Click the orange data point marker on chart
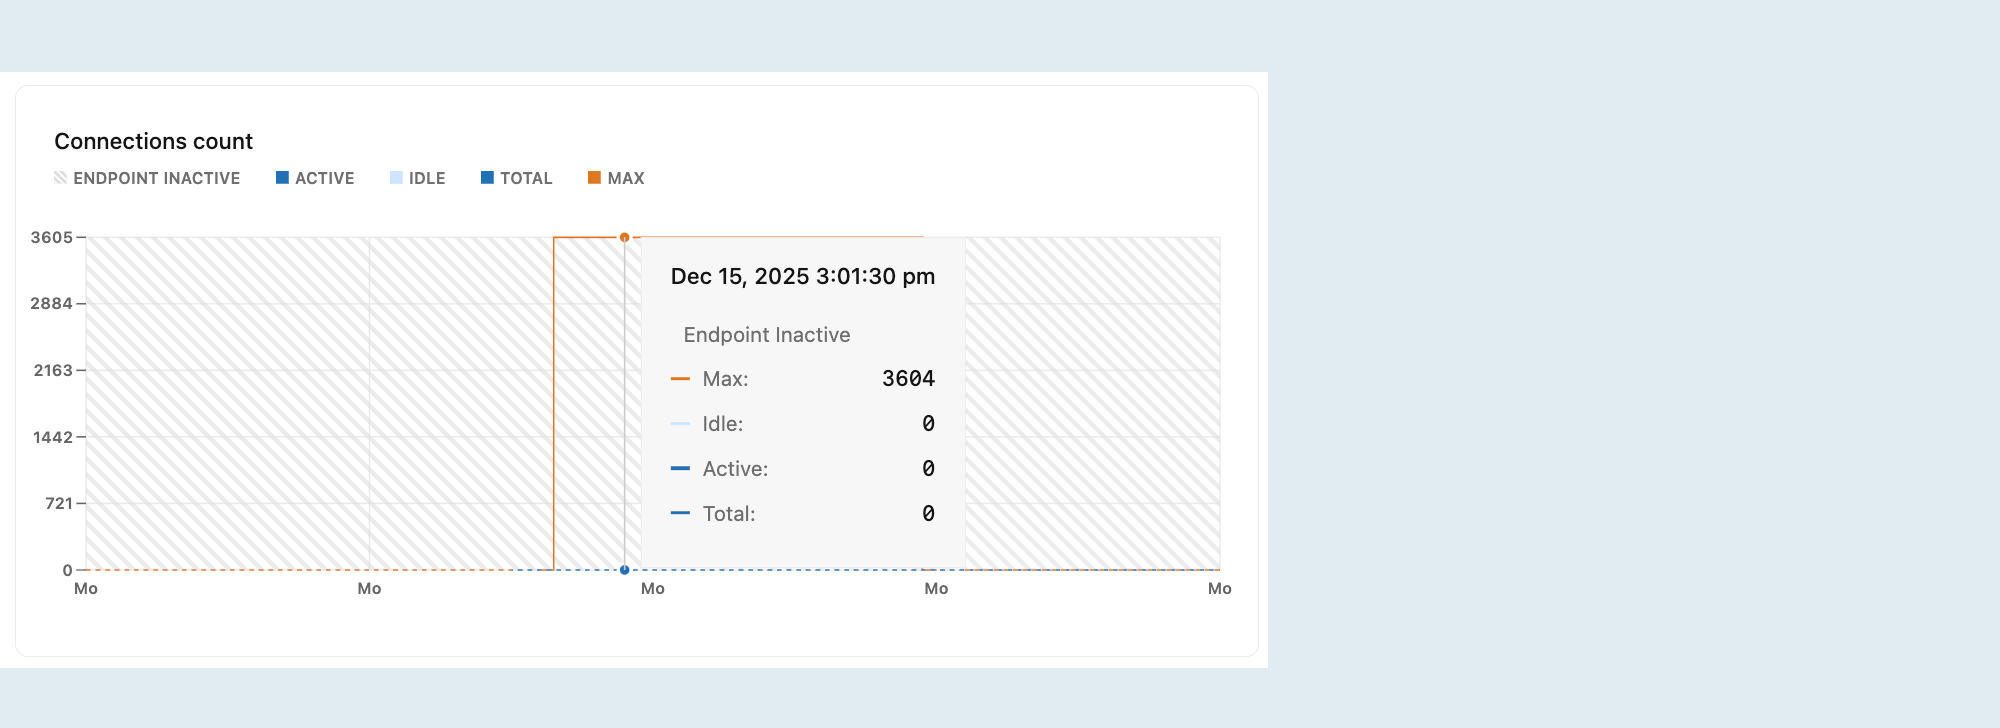This screenshot has width=2000, height=728. (624, 237)
